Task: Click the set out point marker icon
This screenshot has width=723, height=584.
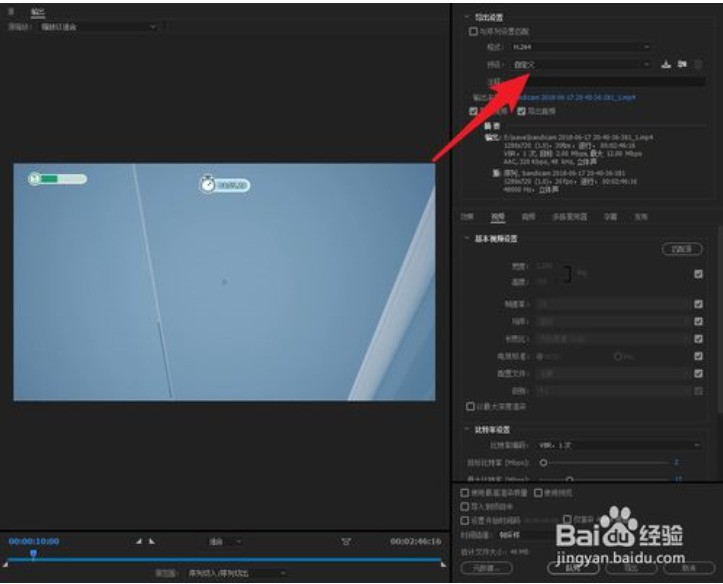Action: click(151, 541)
